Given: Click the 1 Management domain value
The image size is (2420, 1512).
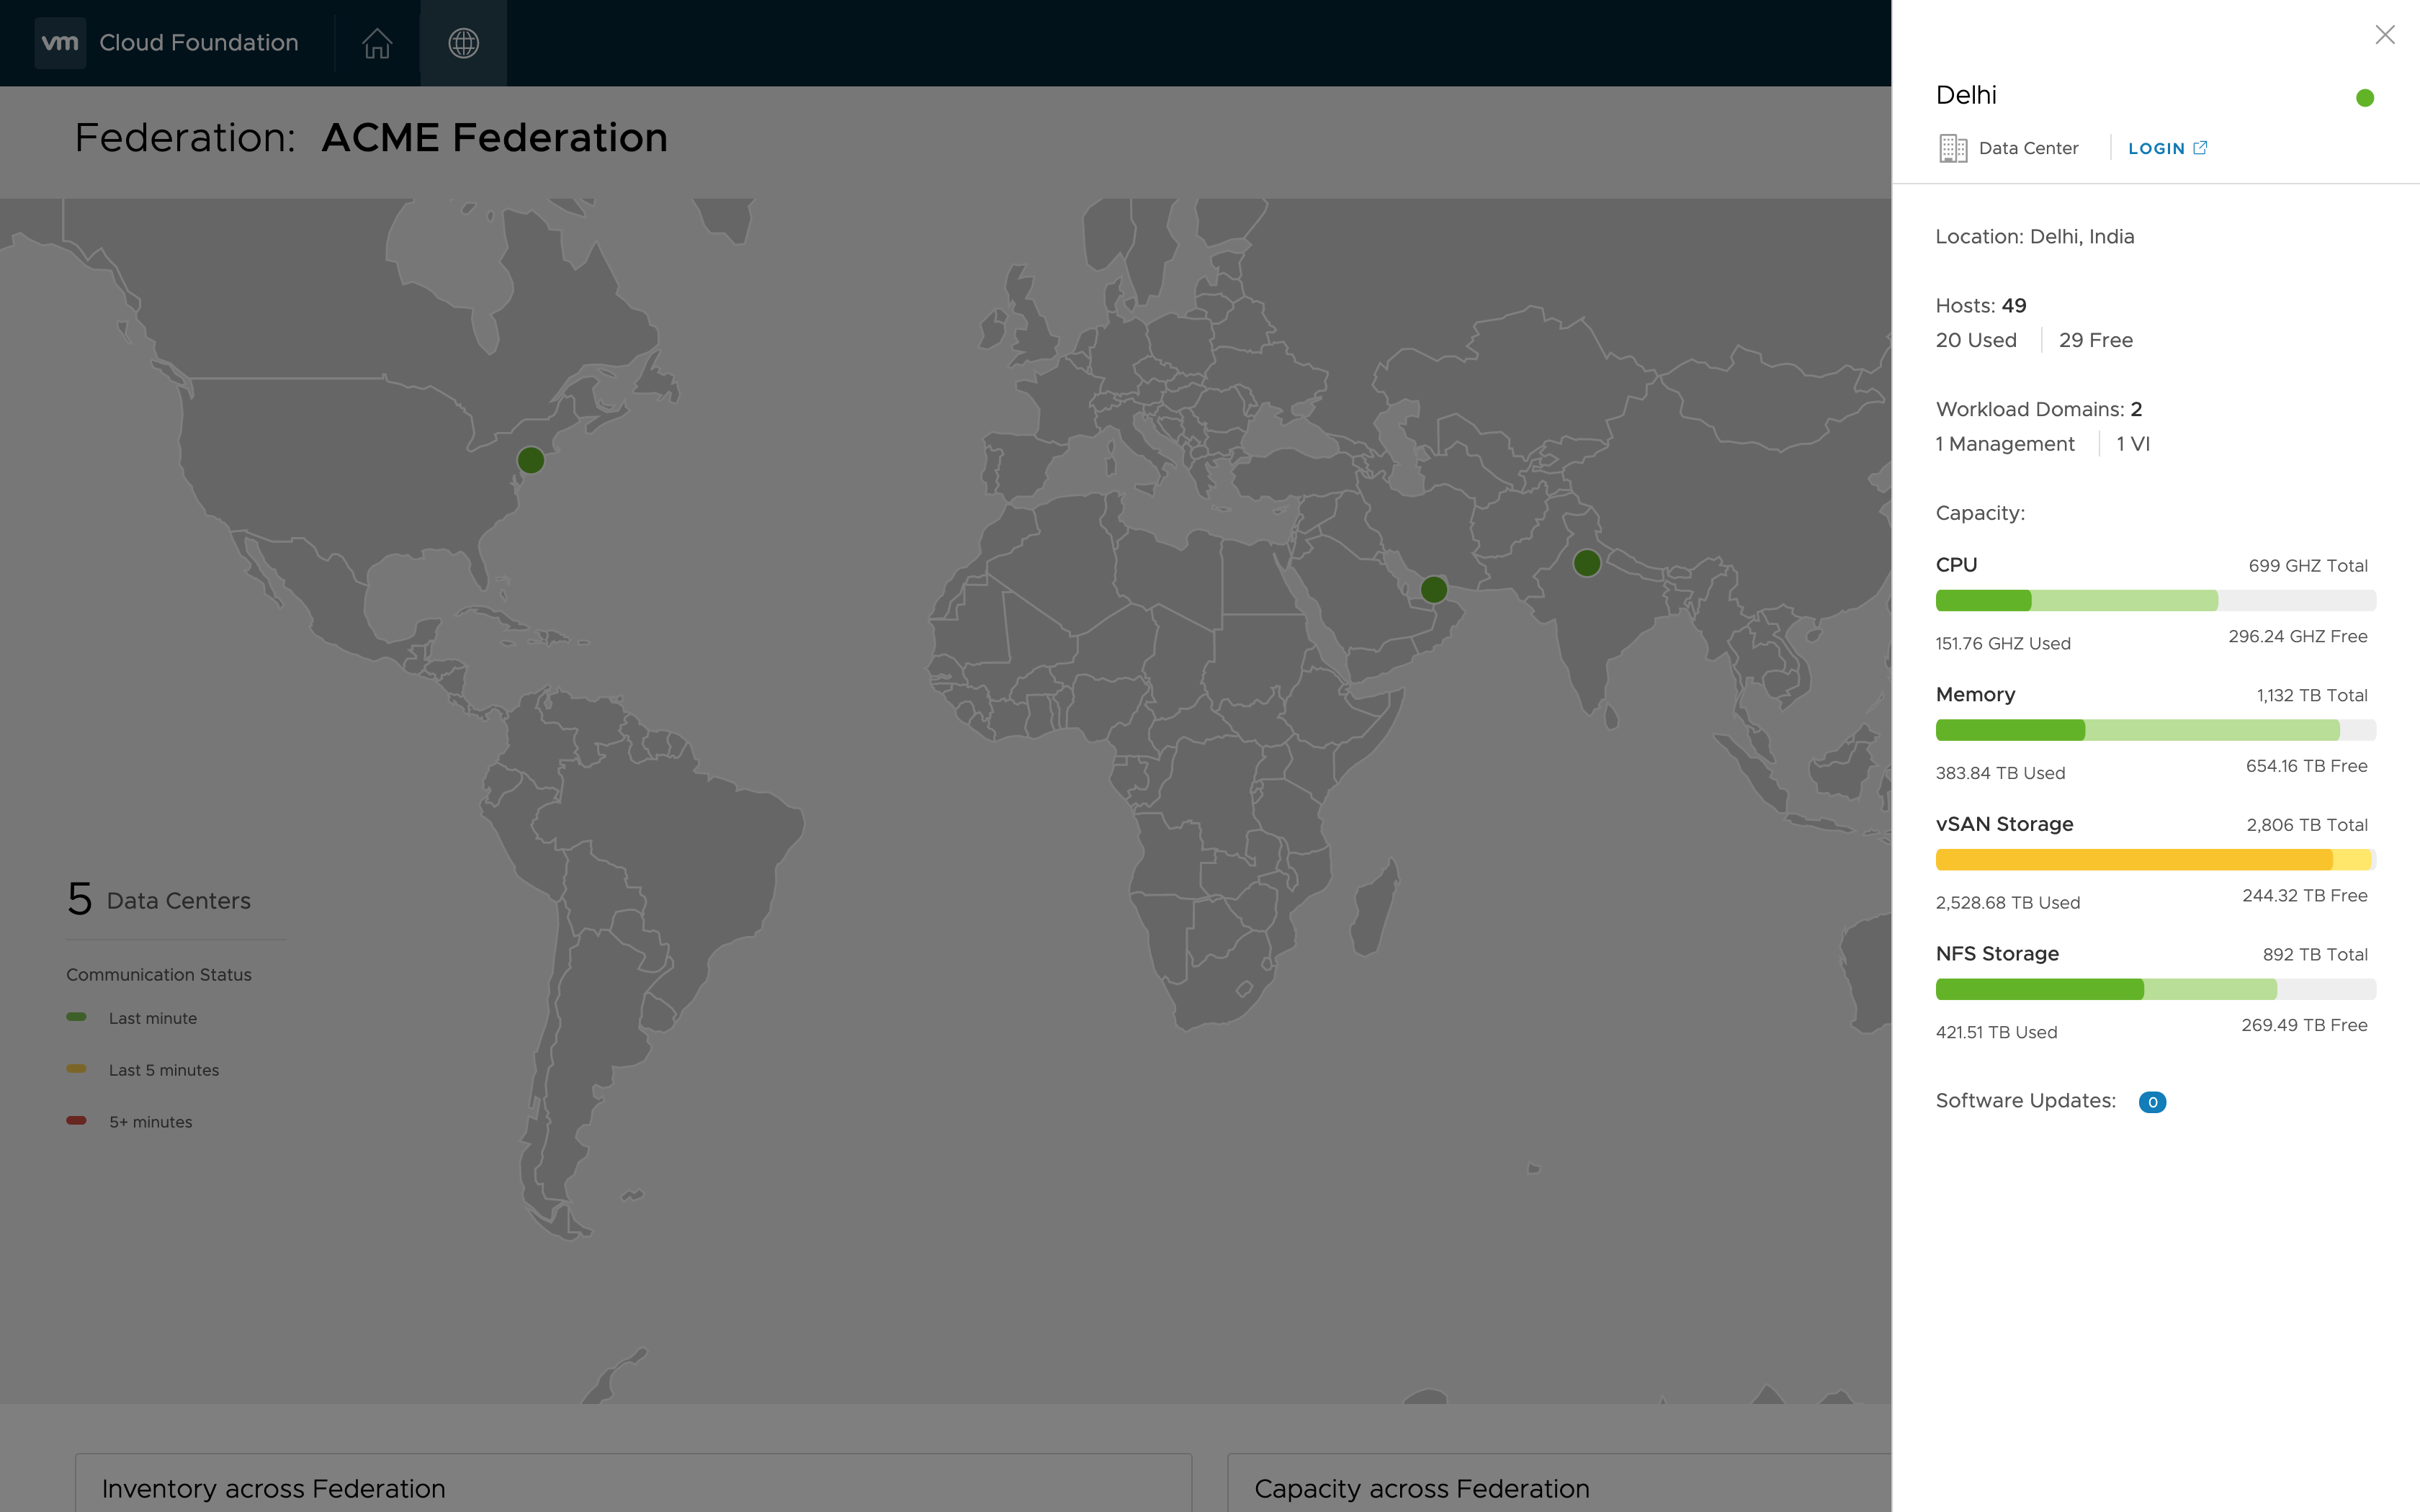Looking at the screenshot, I should click(x=2005, y=444).
